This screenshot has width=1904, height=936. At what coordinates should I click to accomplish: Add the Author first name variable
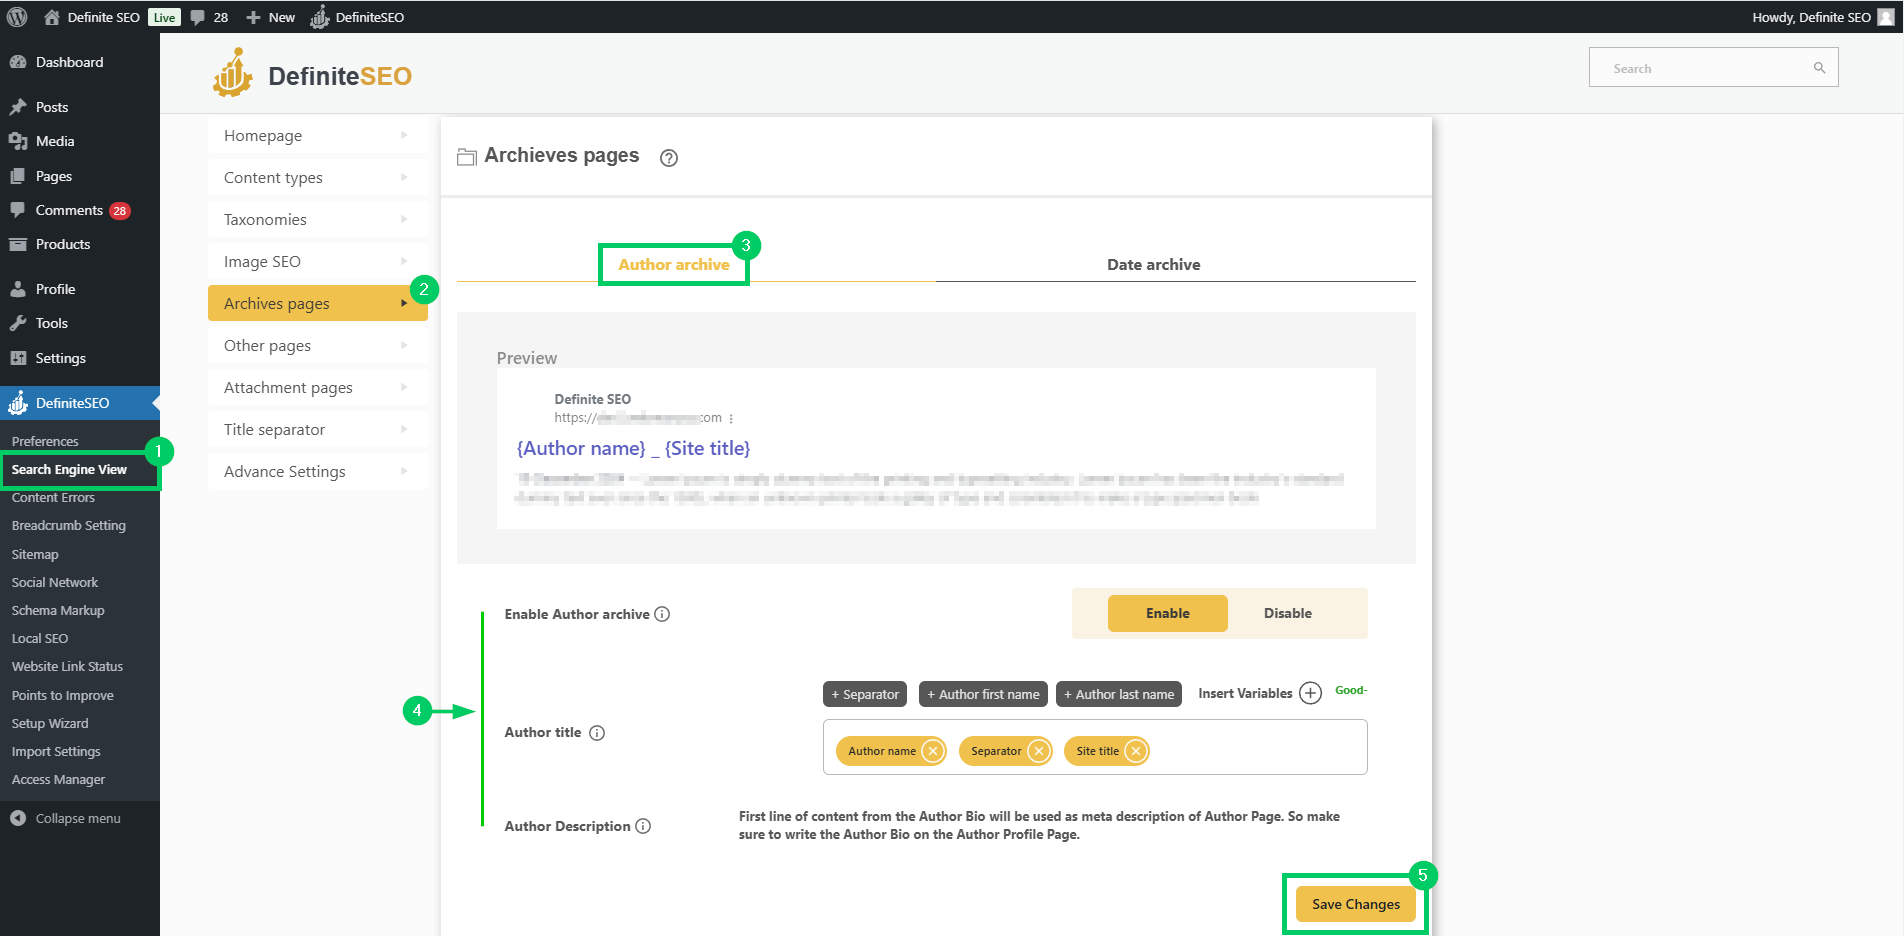[x=983, y=694]
